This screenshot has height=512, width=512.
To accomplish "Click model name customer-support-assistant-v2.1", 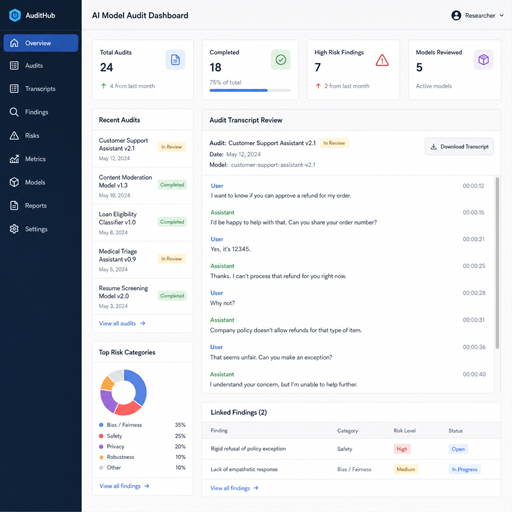I will 273,165.
